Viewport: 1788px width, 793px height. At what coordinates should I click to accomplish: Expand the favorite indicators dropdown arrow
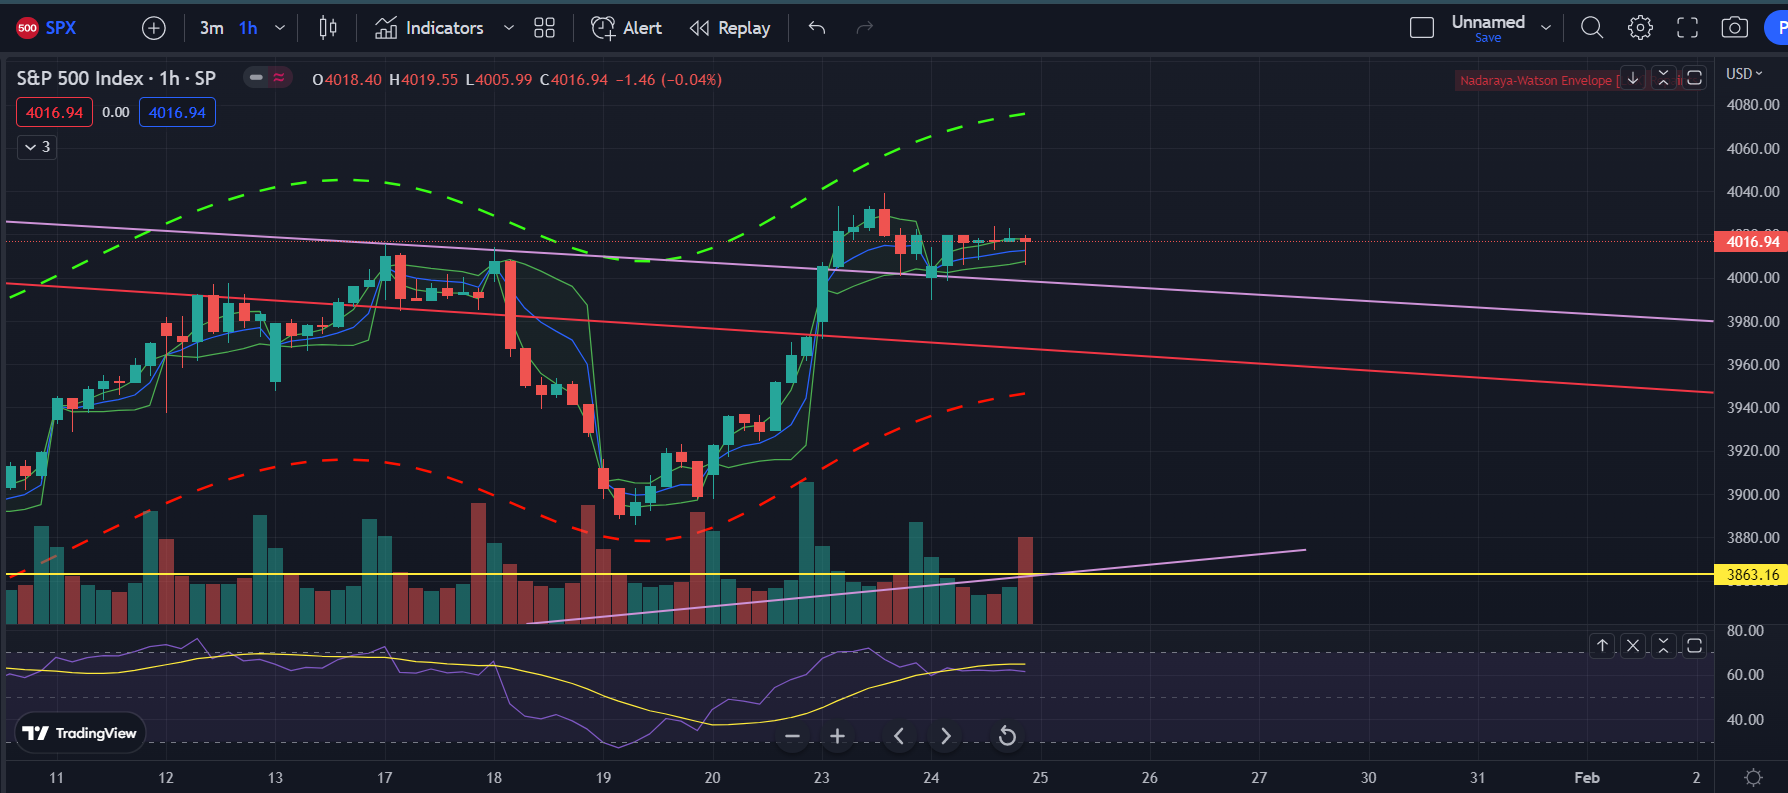508,28
